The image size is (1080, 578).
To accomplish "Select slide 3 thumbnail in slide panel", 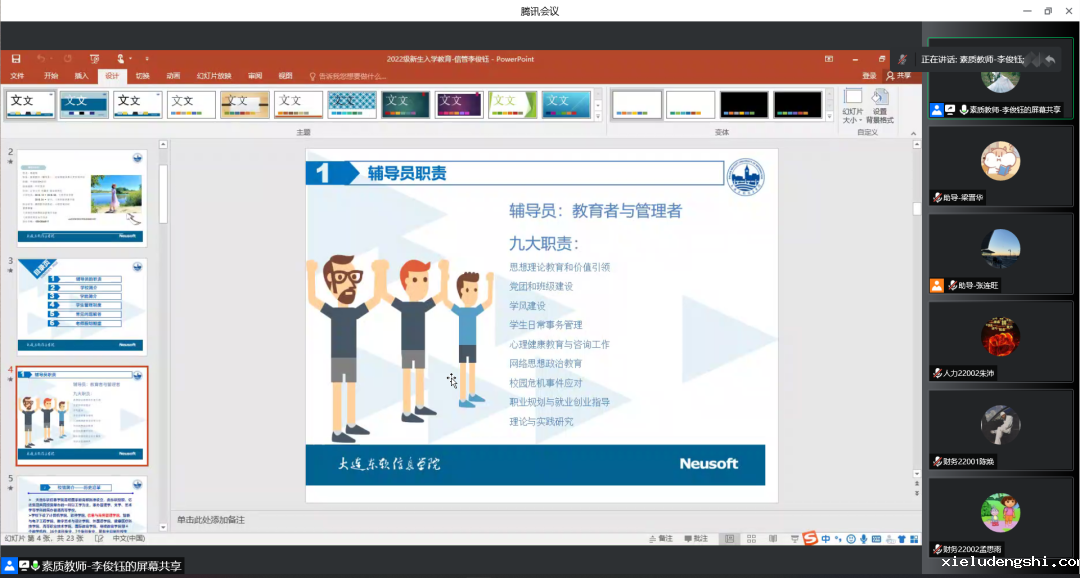I will [x=82, y=306].
